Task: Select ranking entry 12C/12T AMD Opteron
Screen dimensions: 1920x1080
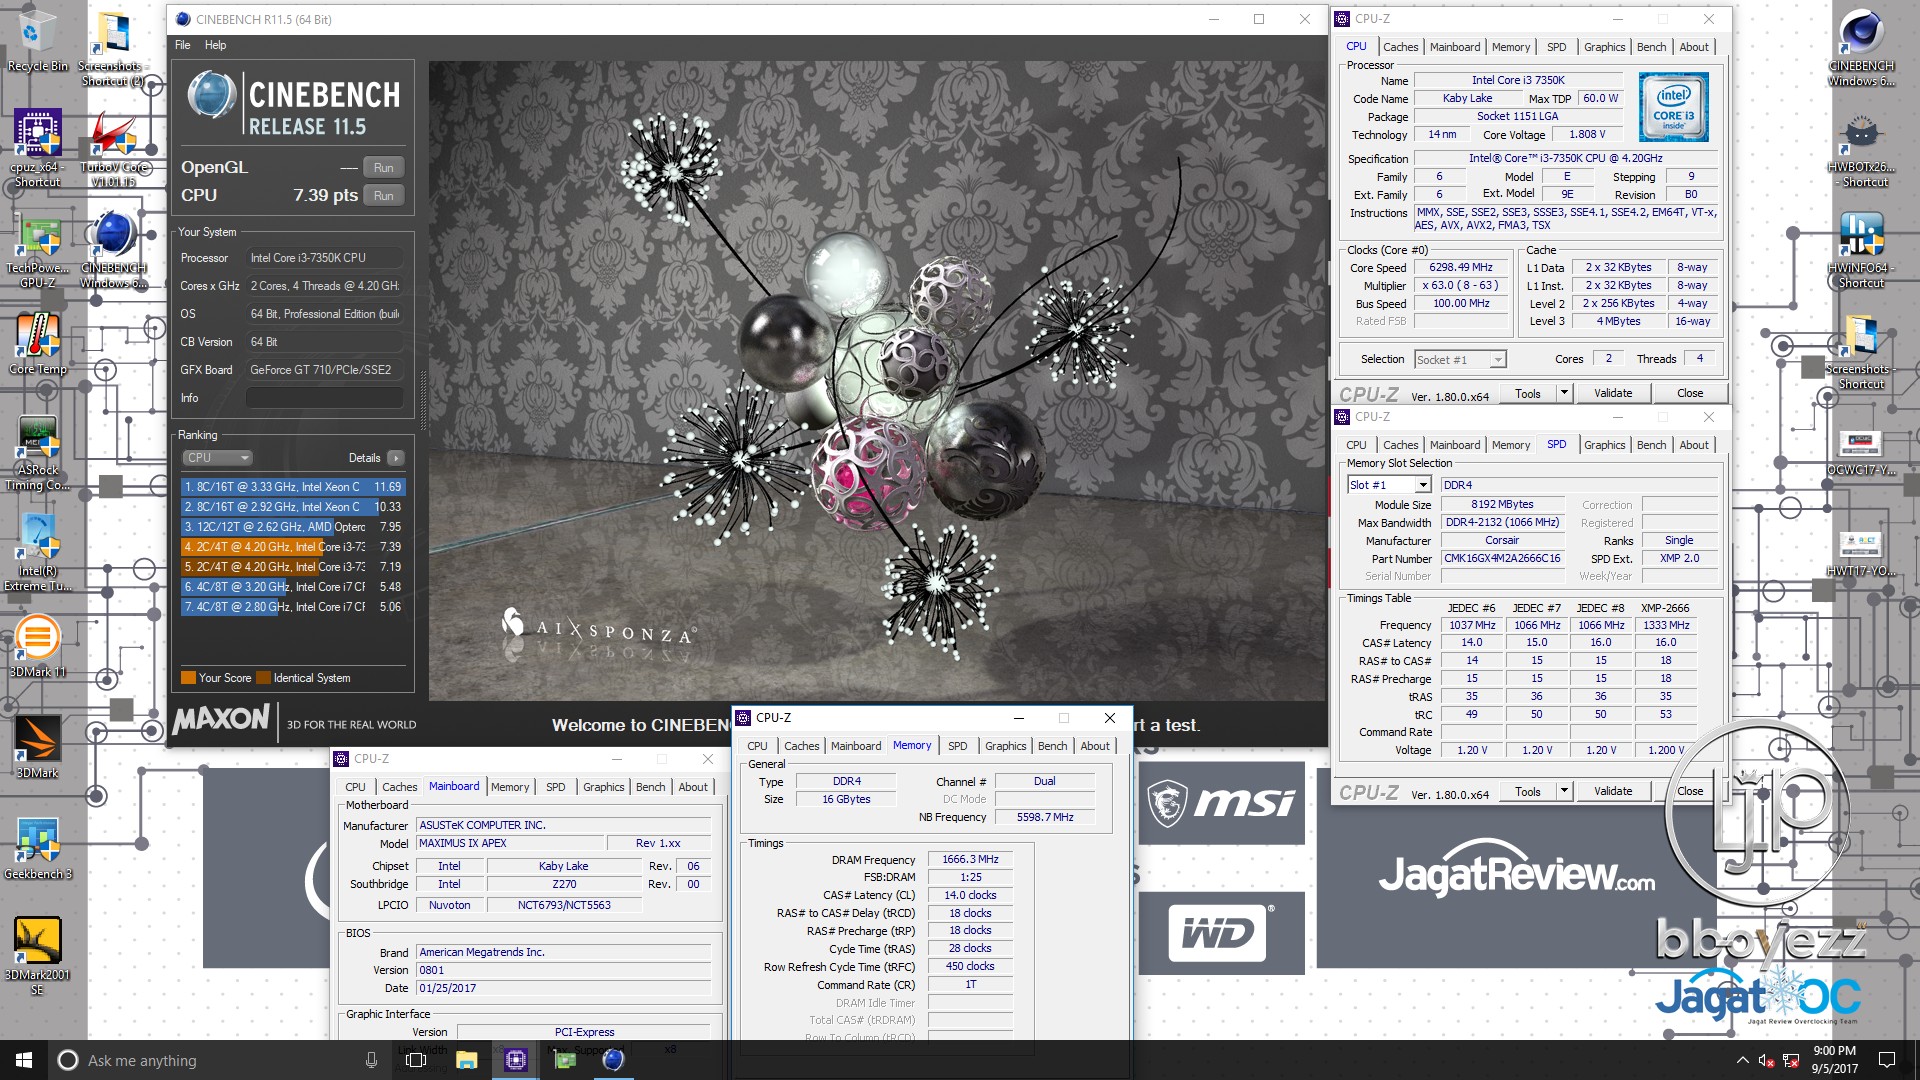Action: (x=292, y=527)
